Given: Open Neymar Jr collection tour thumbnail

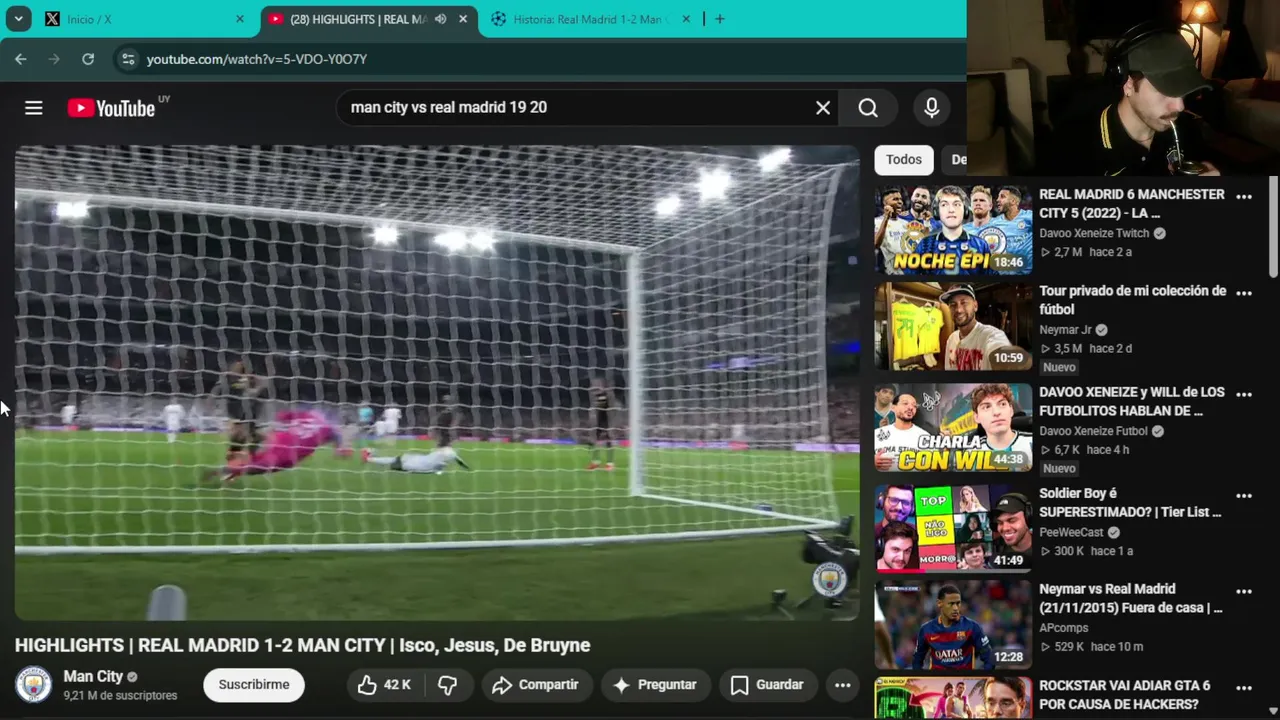Looking at the screenshot, I should pos(953,326).
